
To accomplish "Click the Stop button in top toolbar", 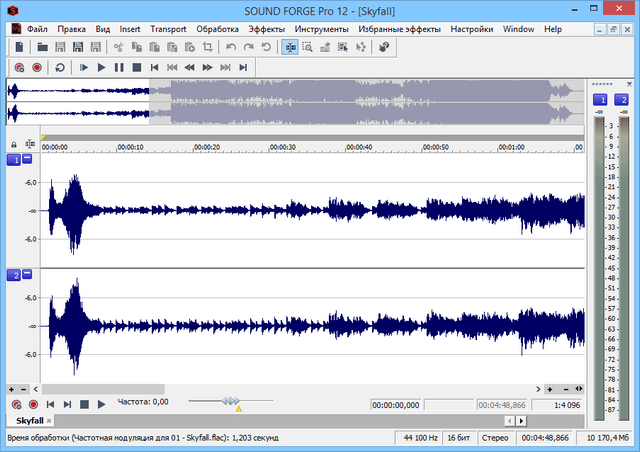I will (x=136, y=67).
